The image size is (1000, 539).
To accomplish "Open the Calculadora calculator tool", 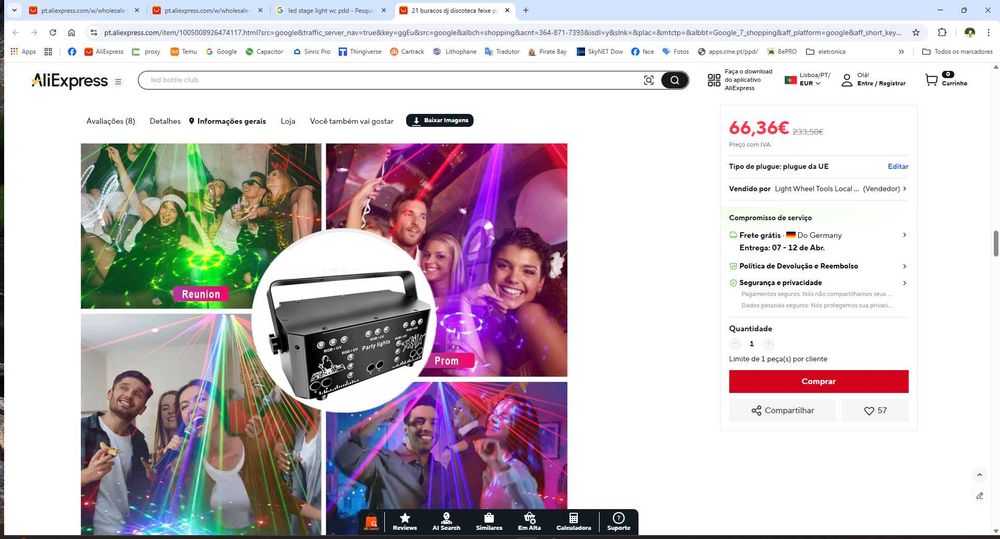I will point(573,521).
